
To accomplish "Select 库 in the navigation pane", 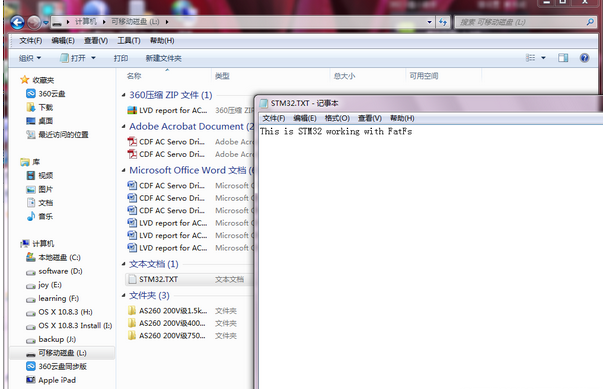I will click(30, 162).
